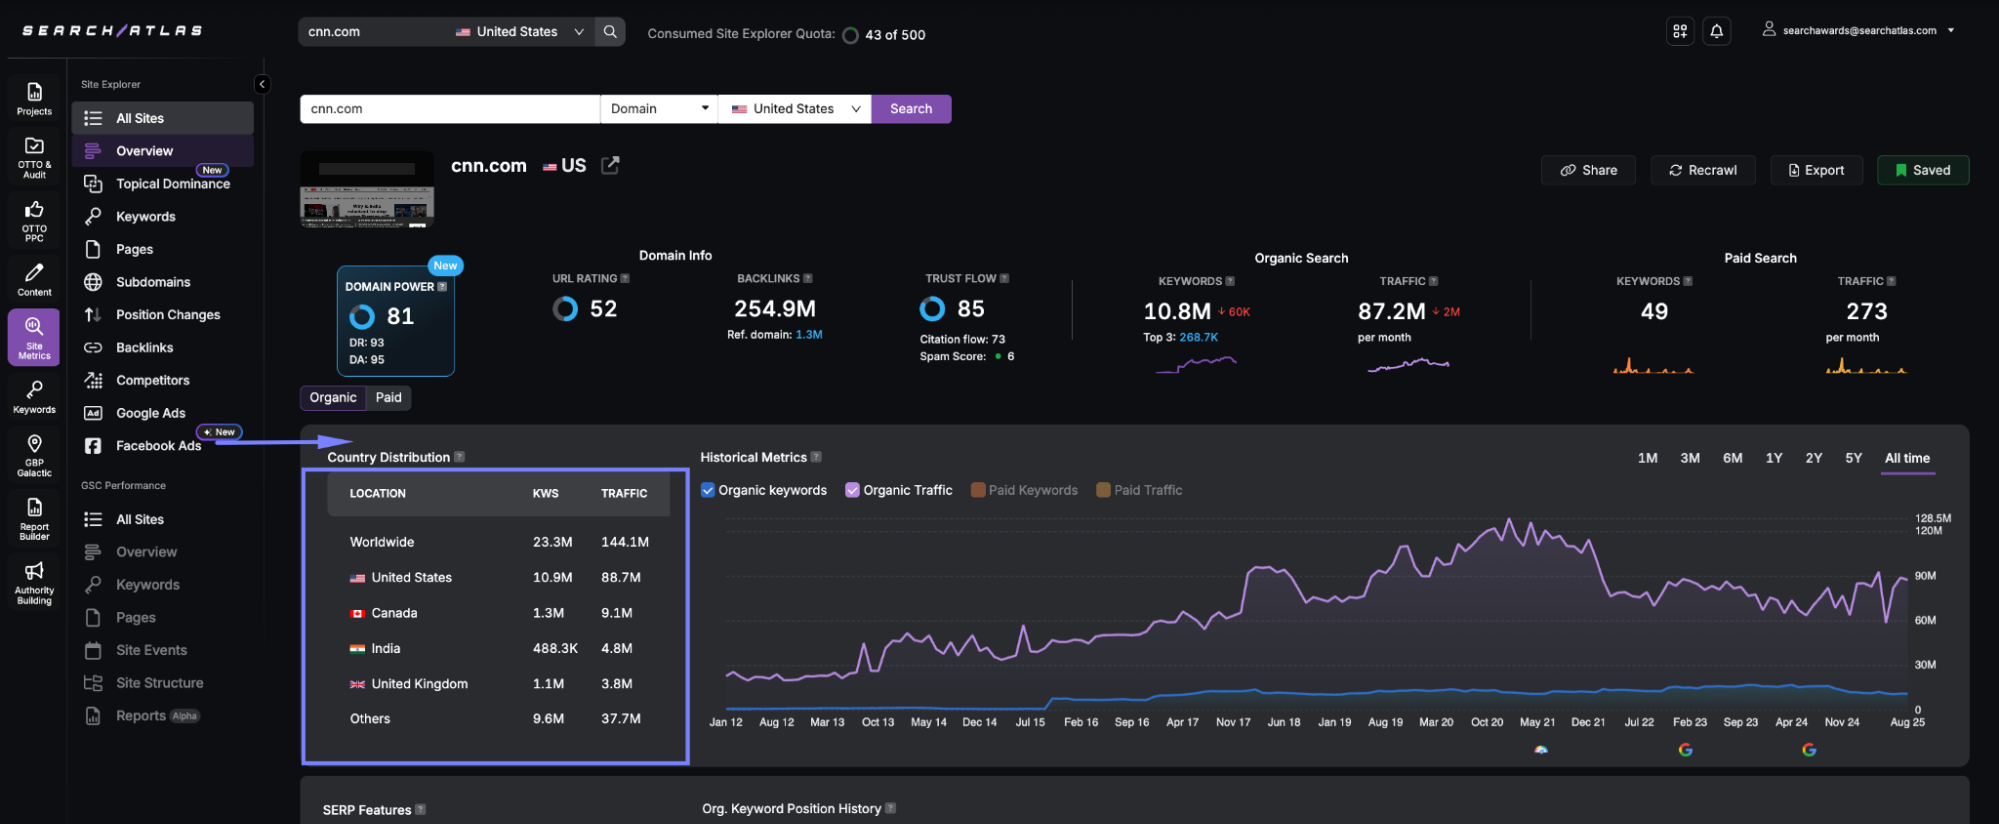Click the Trust Flow info icon

coord(1004,278)
